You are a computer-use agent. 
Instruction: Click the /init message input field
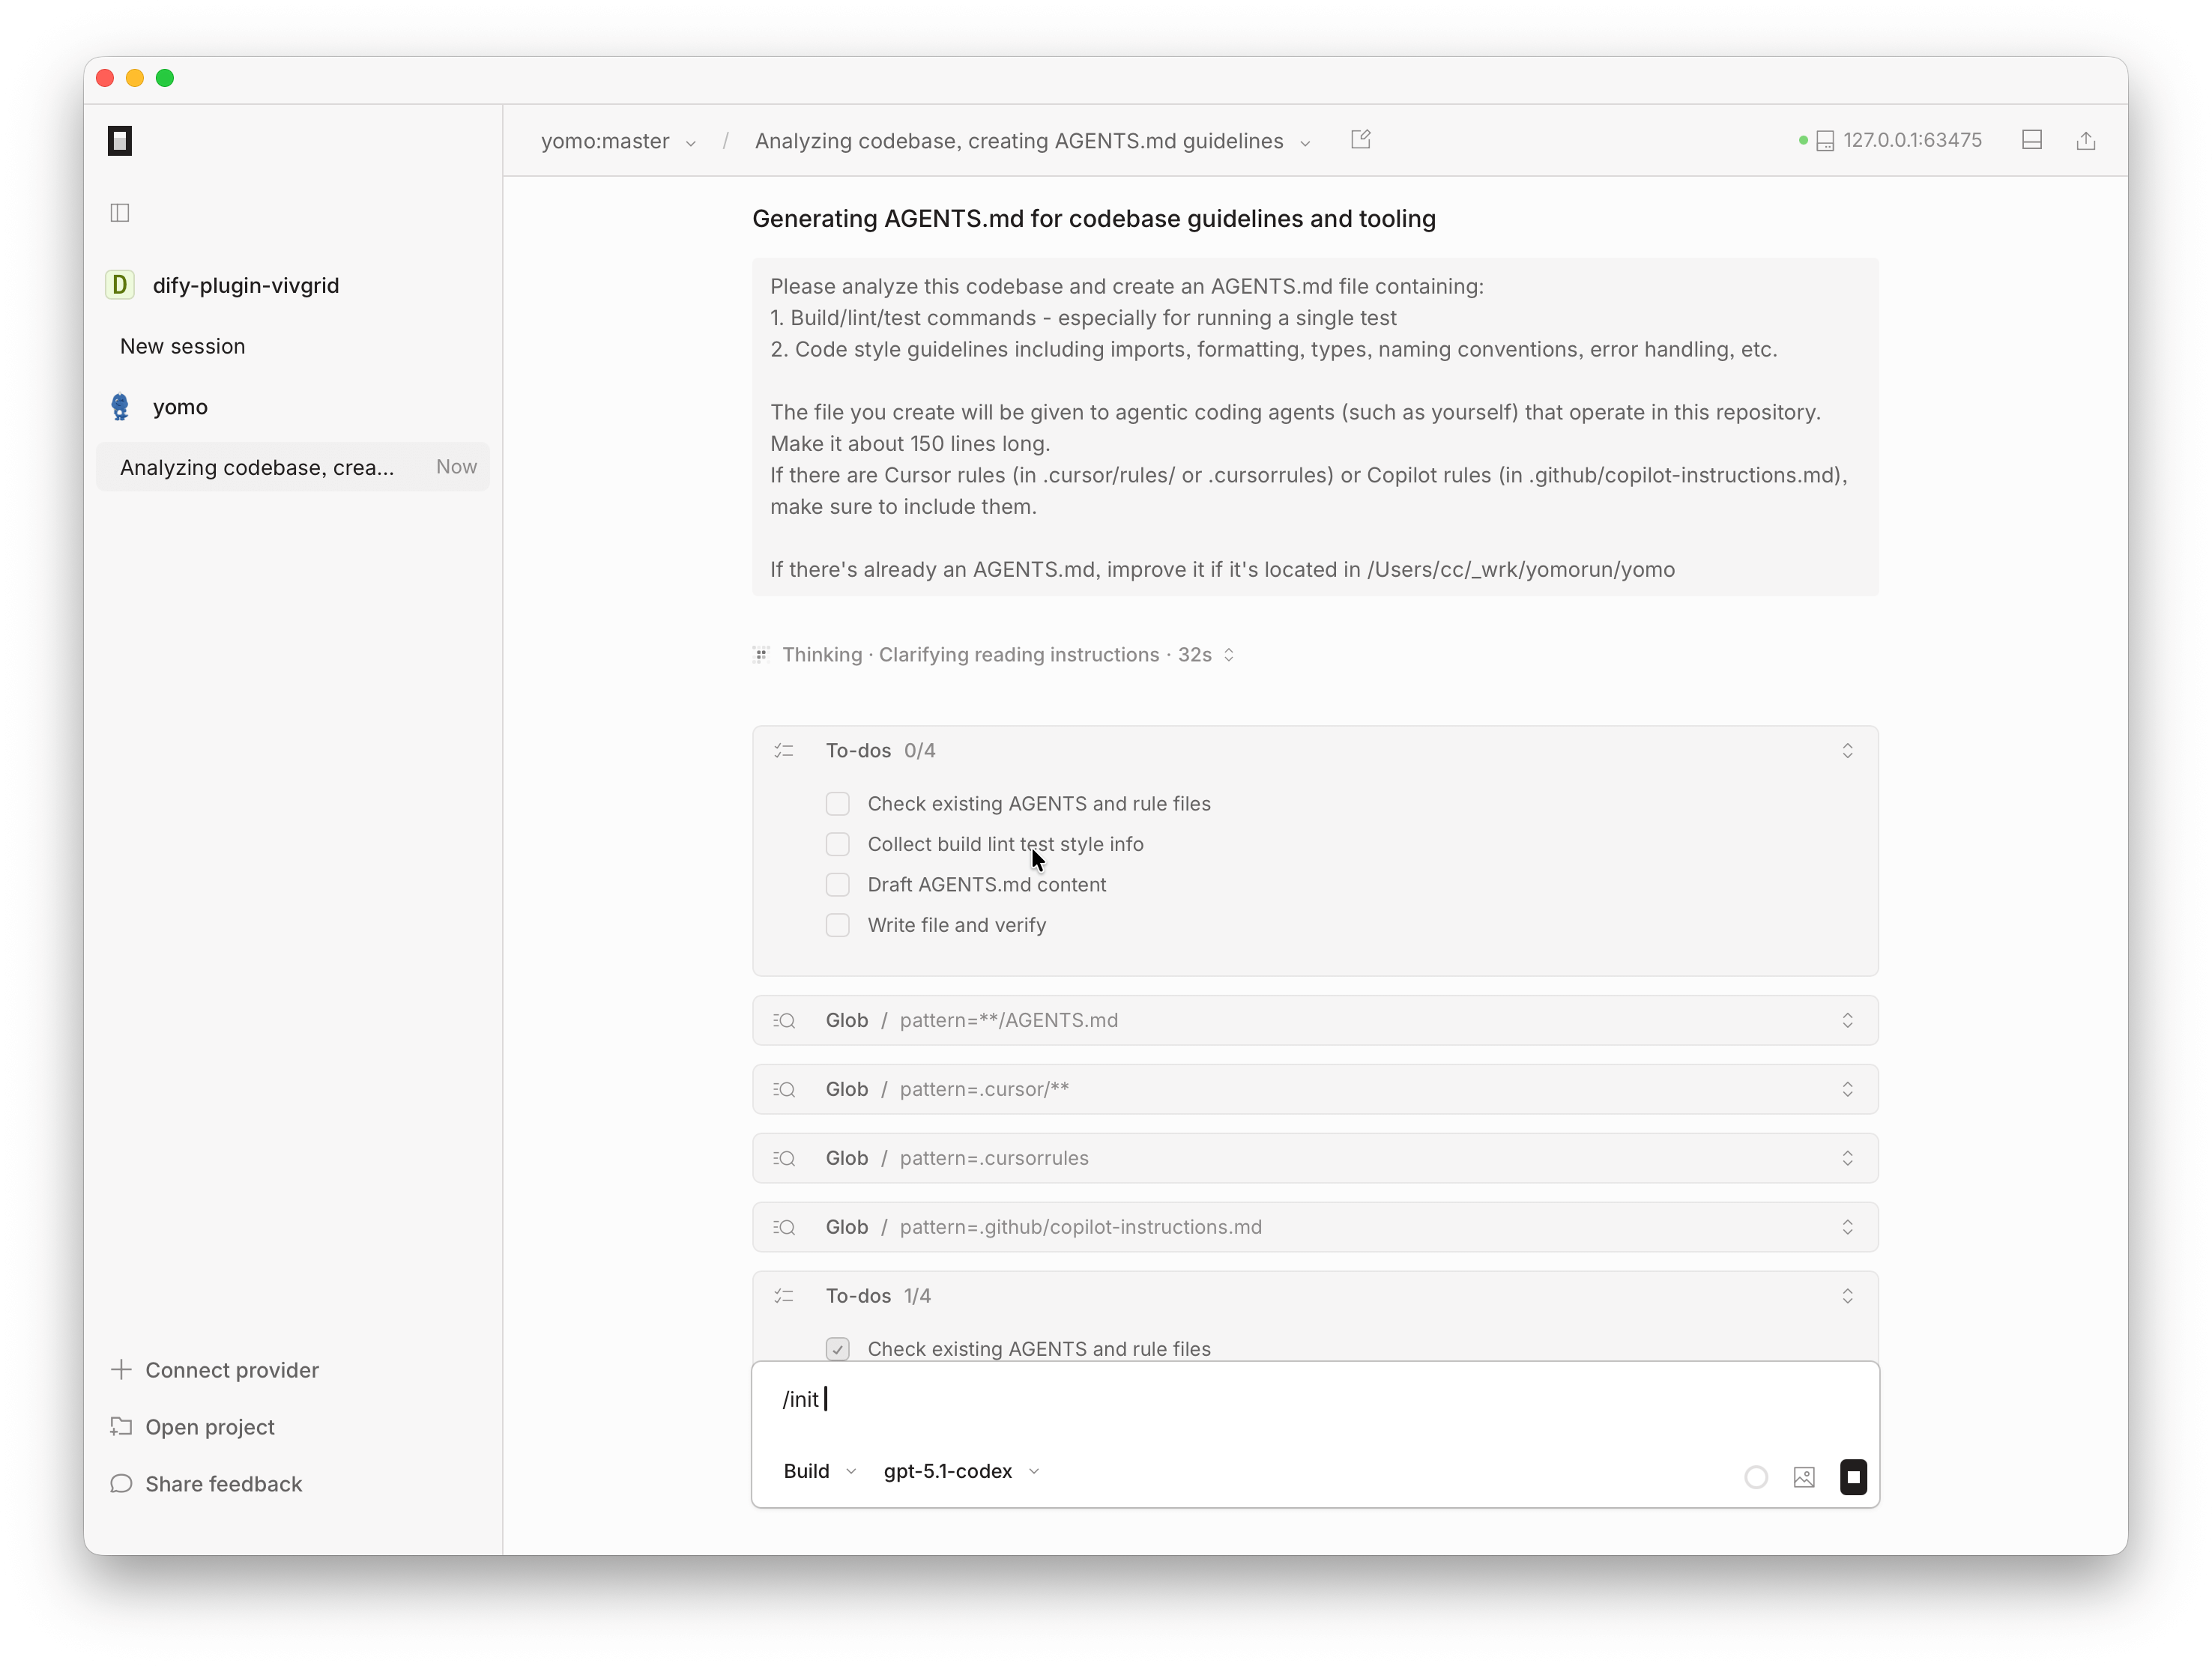1300,1399
